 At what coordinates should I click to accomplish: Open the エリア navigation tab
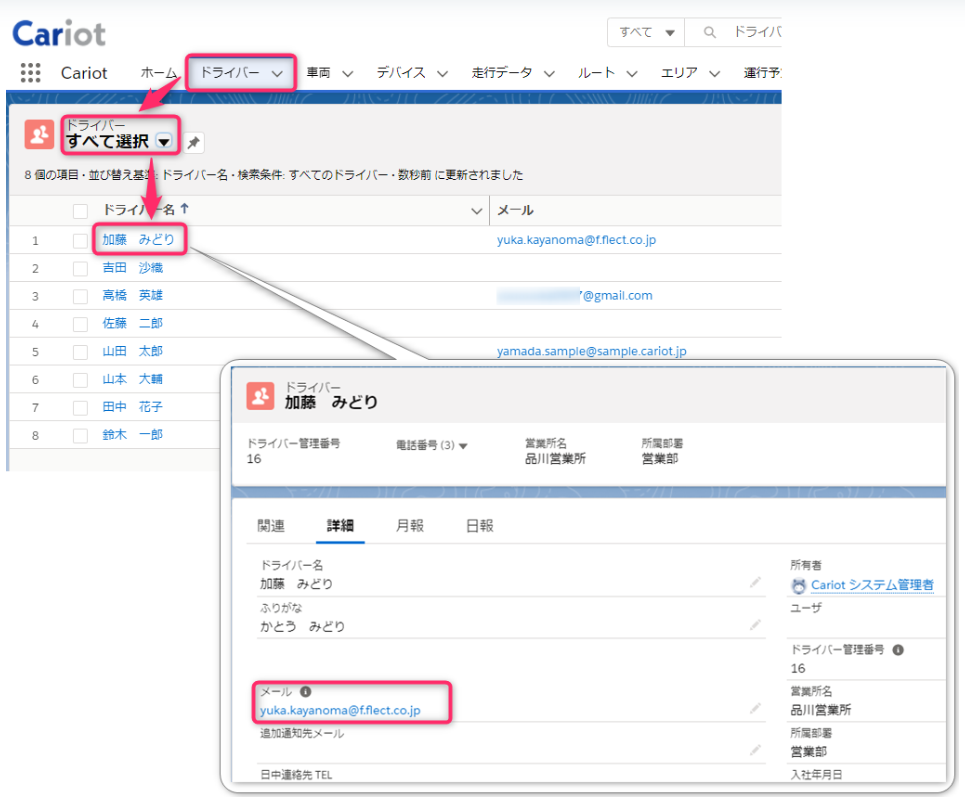tap(679, 73)
